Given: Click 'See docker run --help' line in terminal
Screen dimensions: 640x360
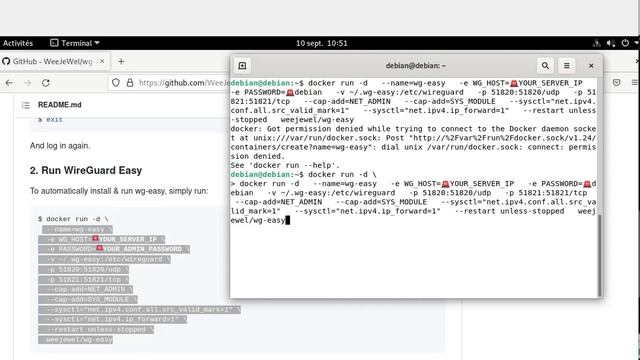Looking at the screenshot, I should coord(285,165).
